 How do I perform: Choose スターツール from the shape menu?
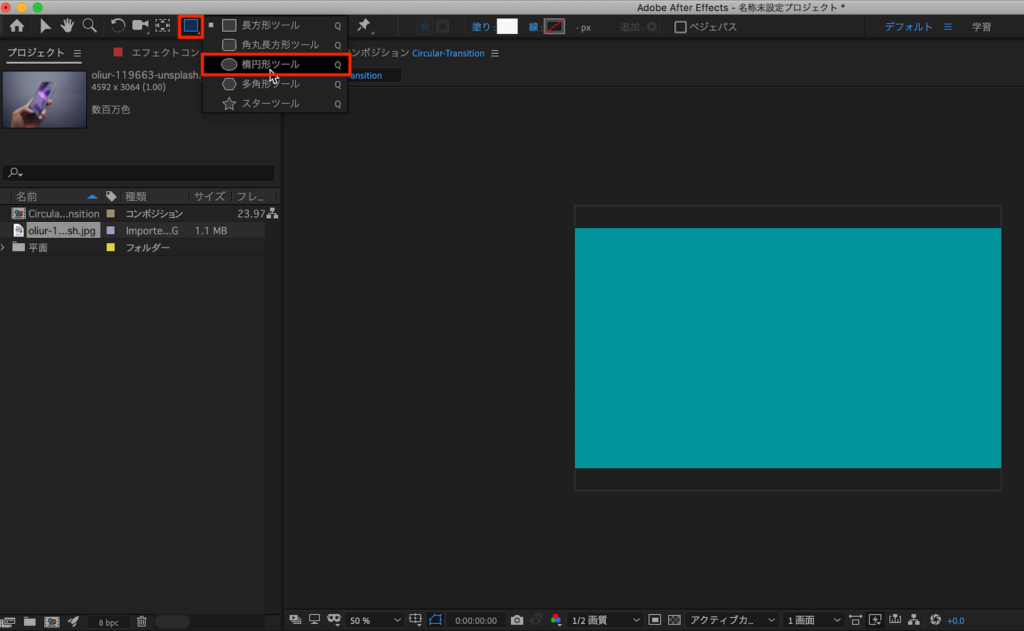click(x=270, y=104)
